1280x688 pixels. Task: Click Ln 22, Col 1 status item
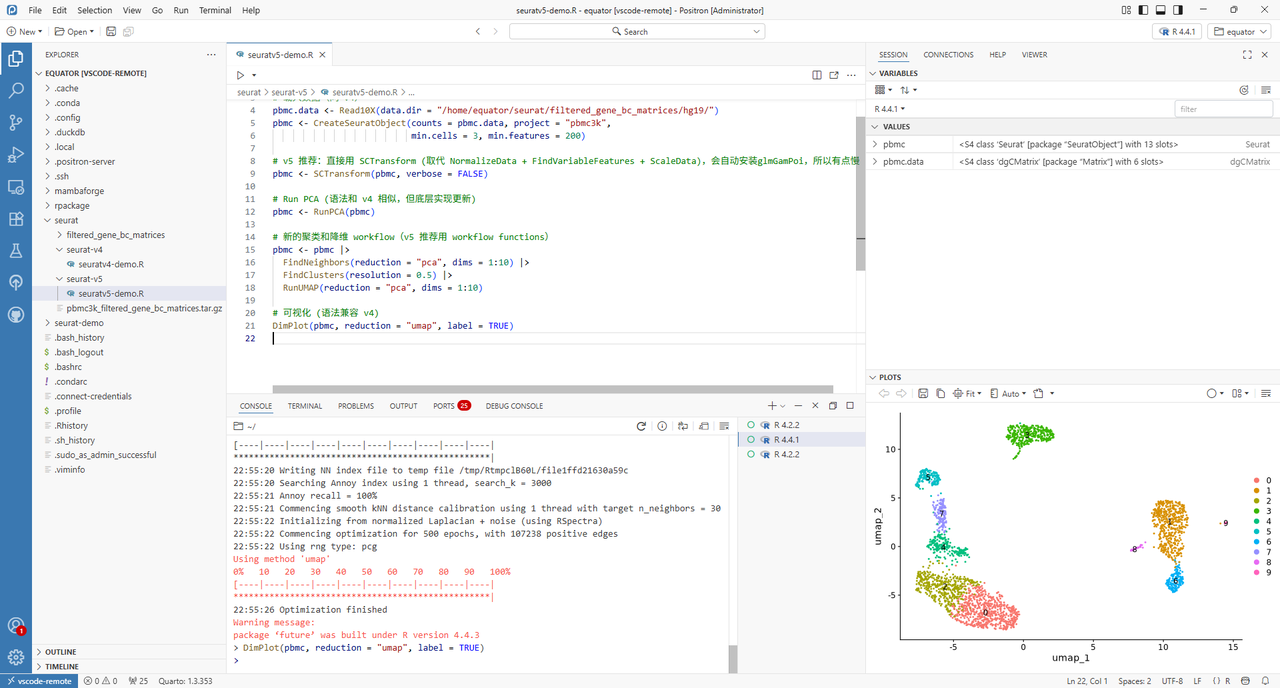point(1086,681)
